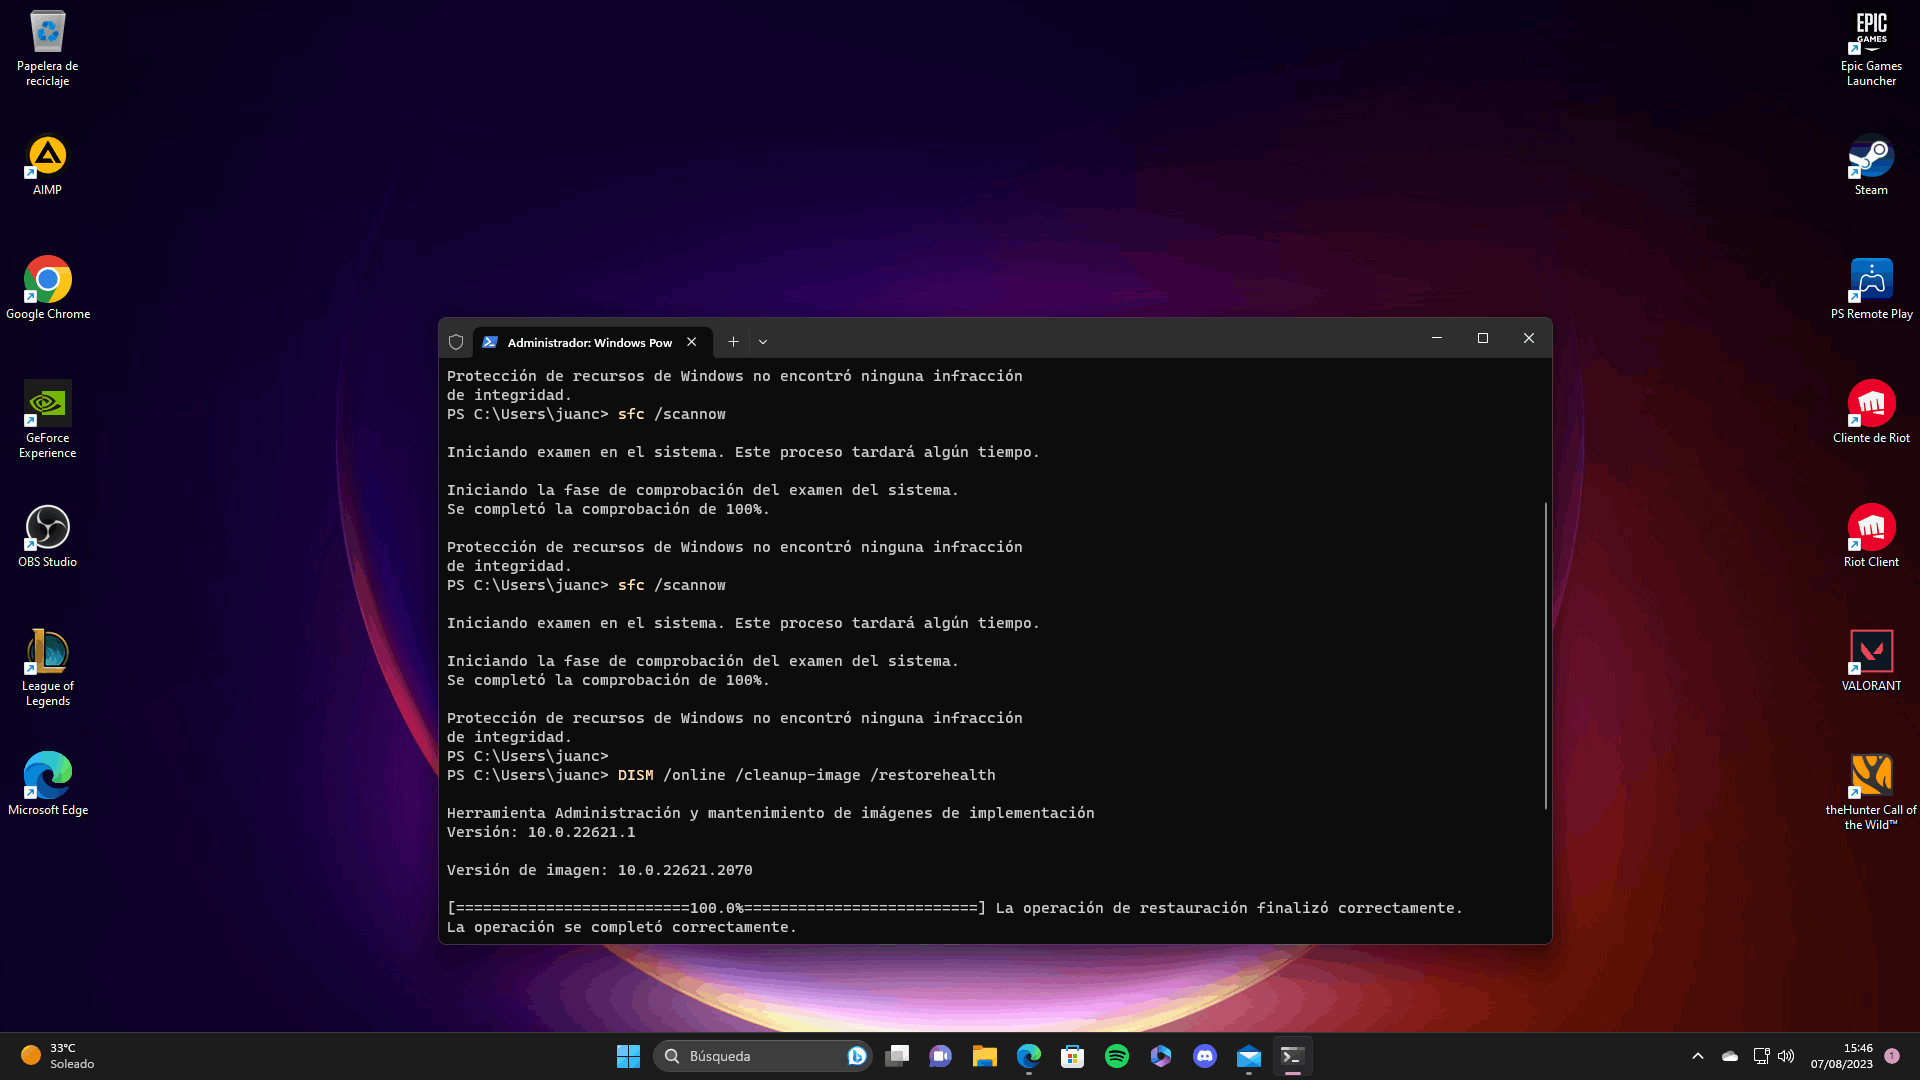The width and height of the screenshot is (1920, 1080).
Task: Expand the hidden system tray icons
Action: point(1698,1056)
